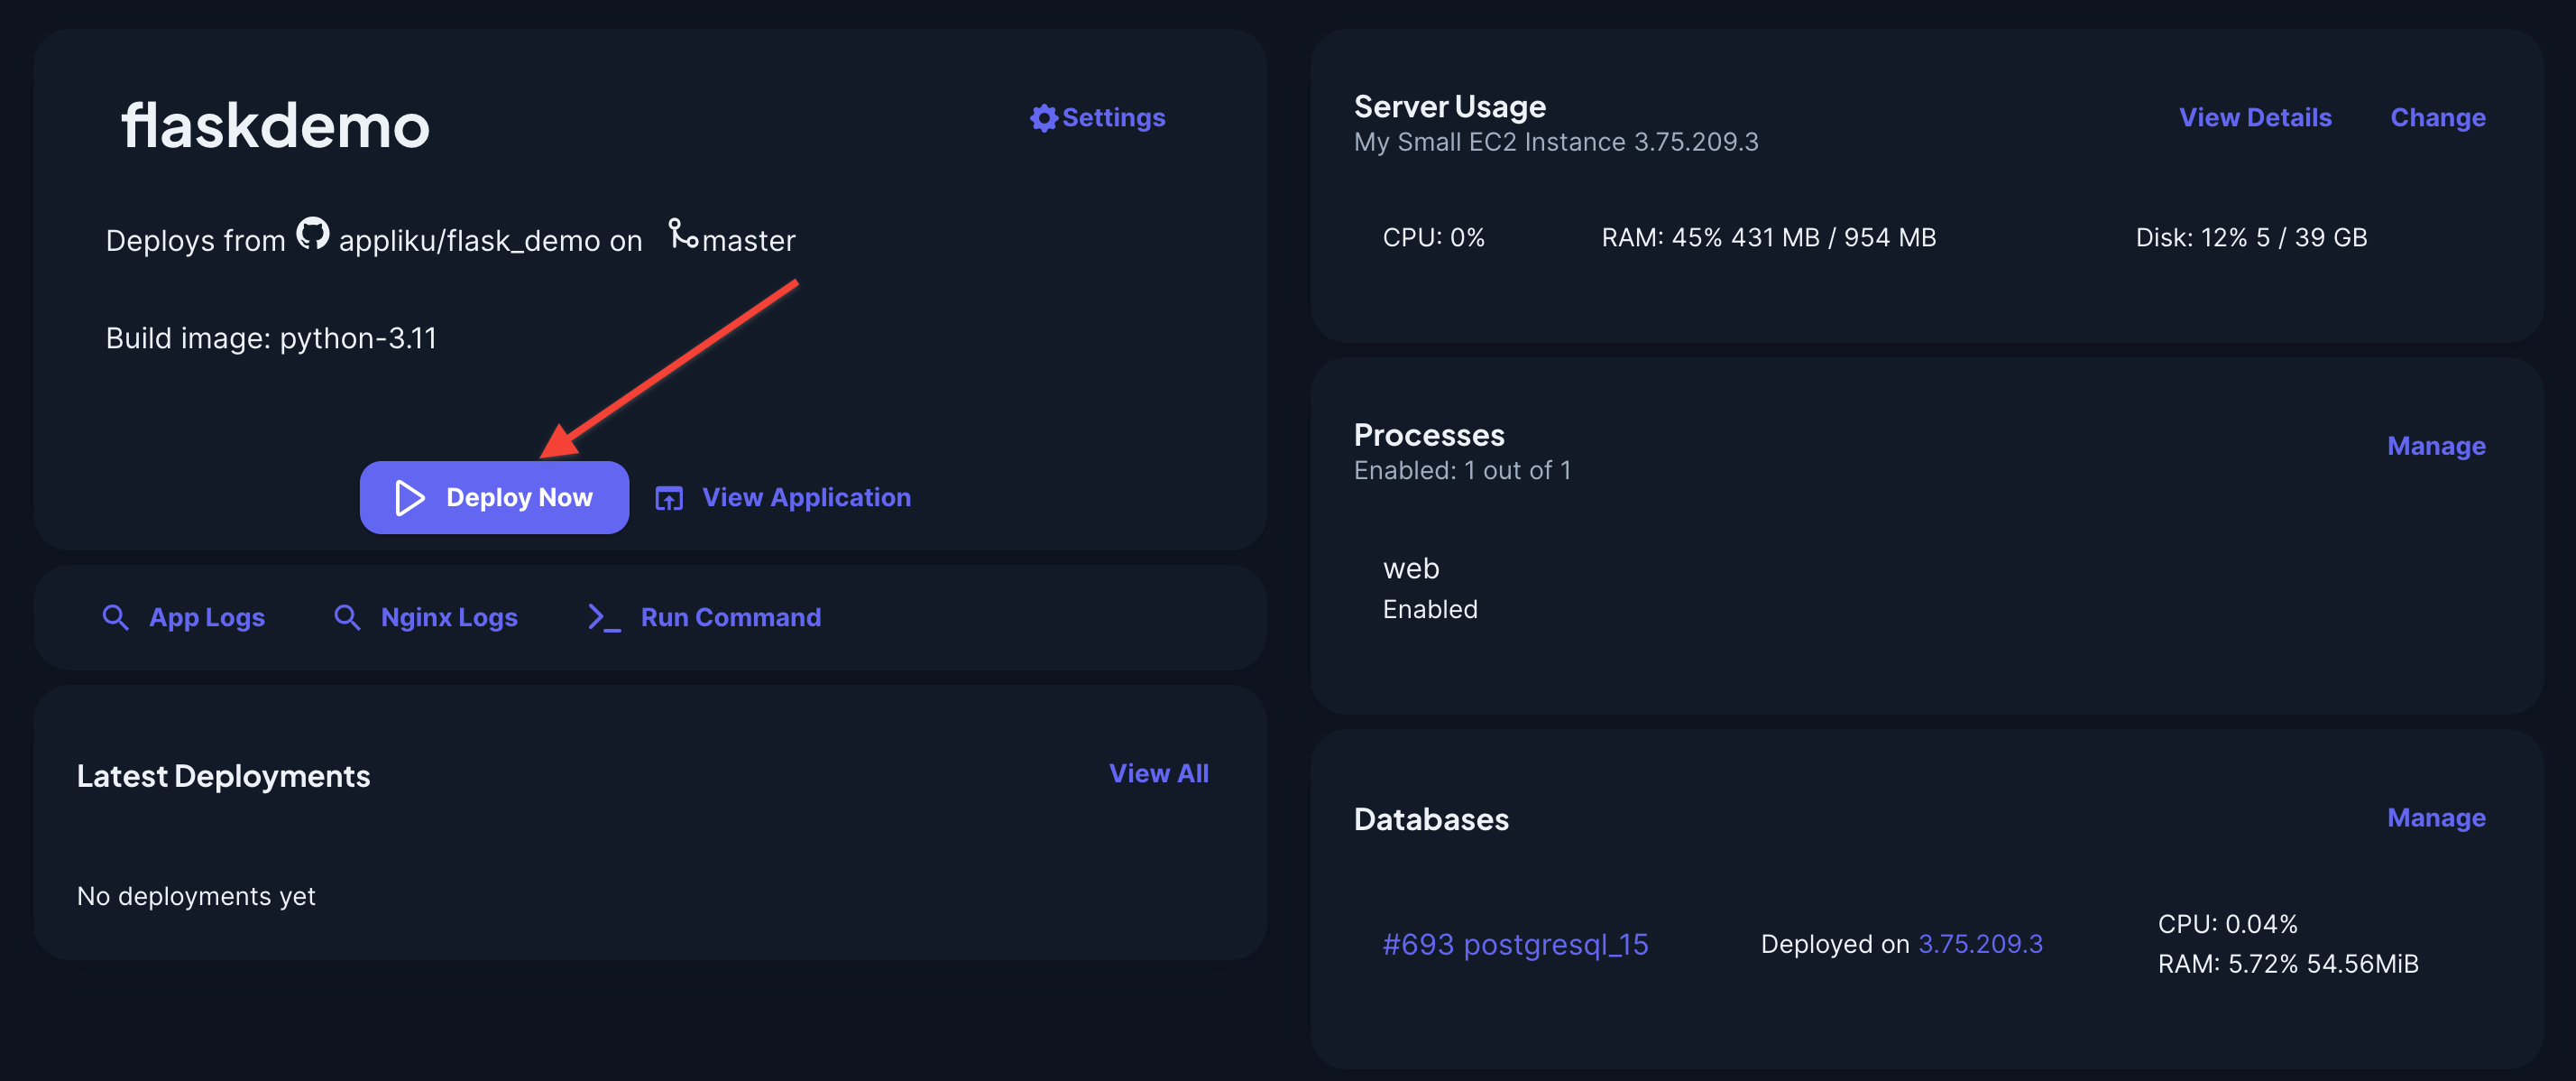The image size is (2576, 1081).
Task: Open the View Application link
Action: click(x=805, y=497)
